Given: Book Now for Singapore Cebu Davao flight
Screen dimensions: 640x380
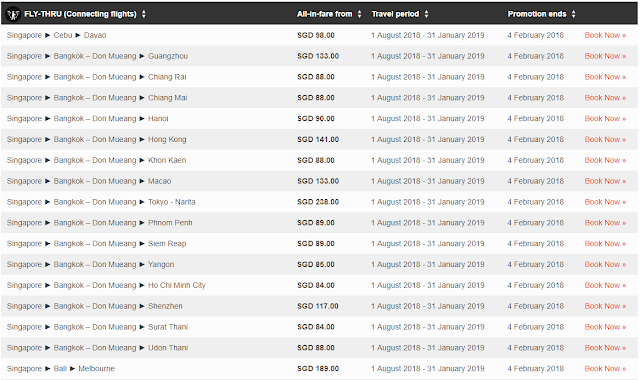Looking at the screenshot, I should pos(605,35).
